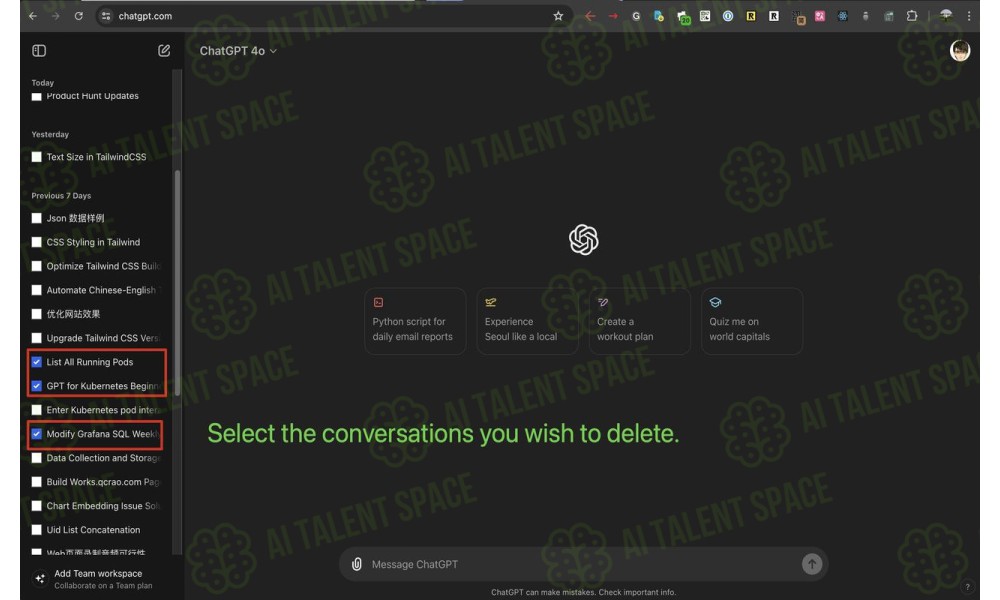Open the extension with green 20 badge

coord(683,17)
